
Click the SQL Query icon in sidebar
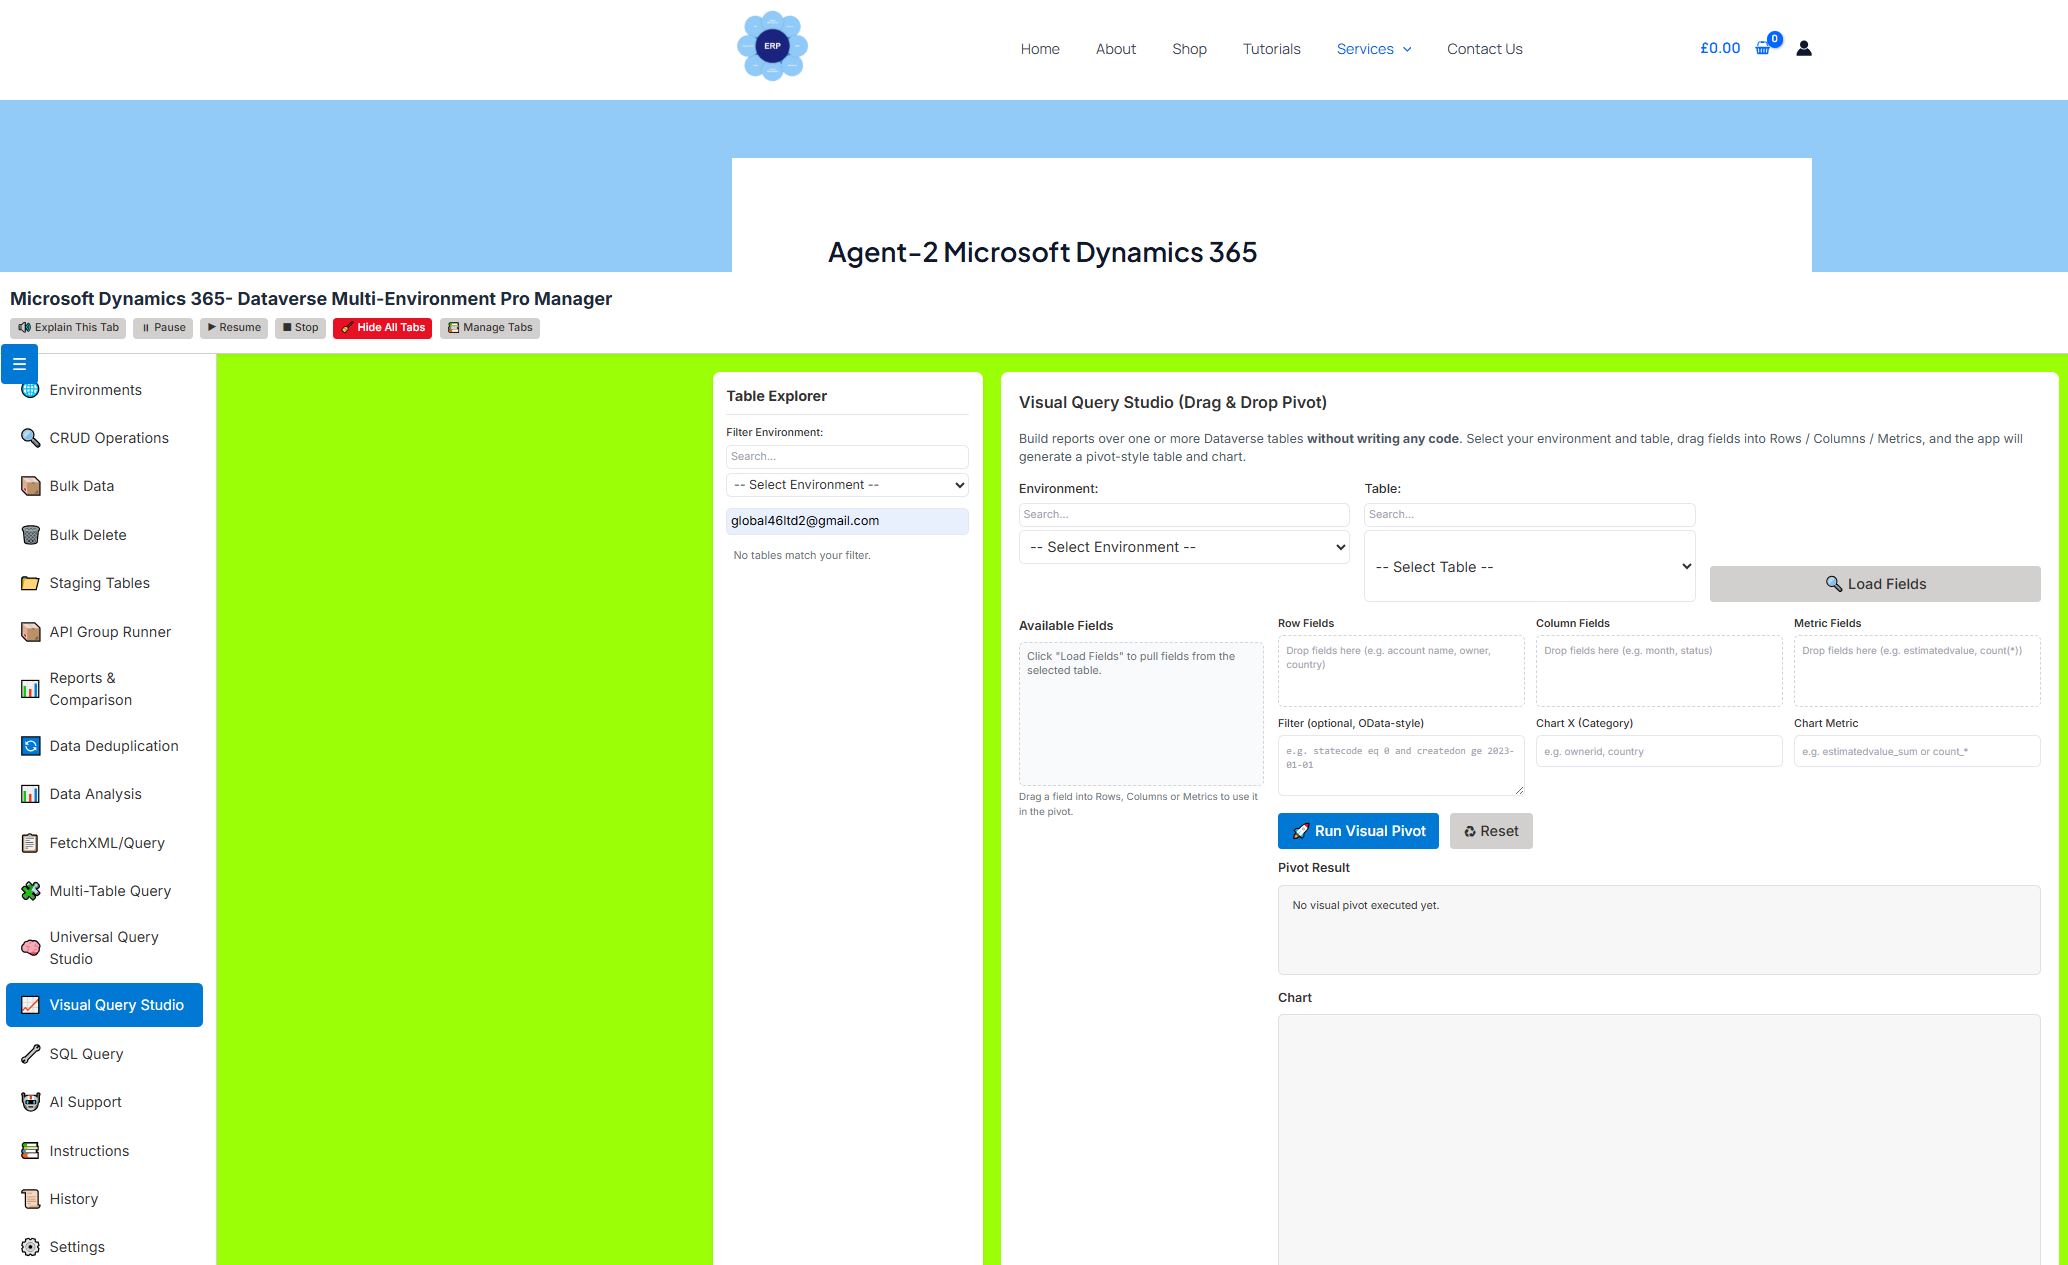29,1053
